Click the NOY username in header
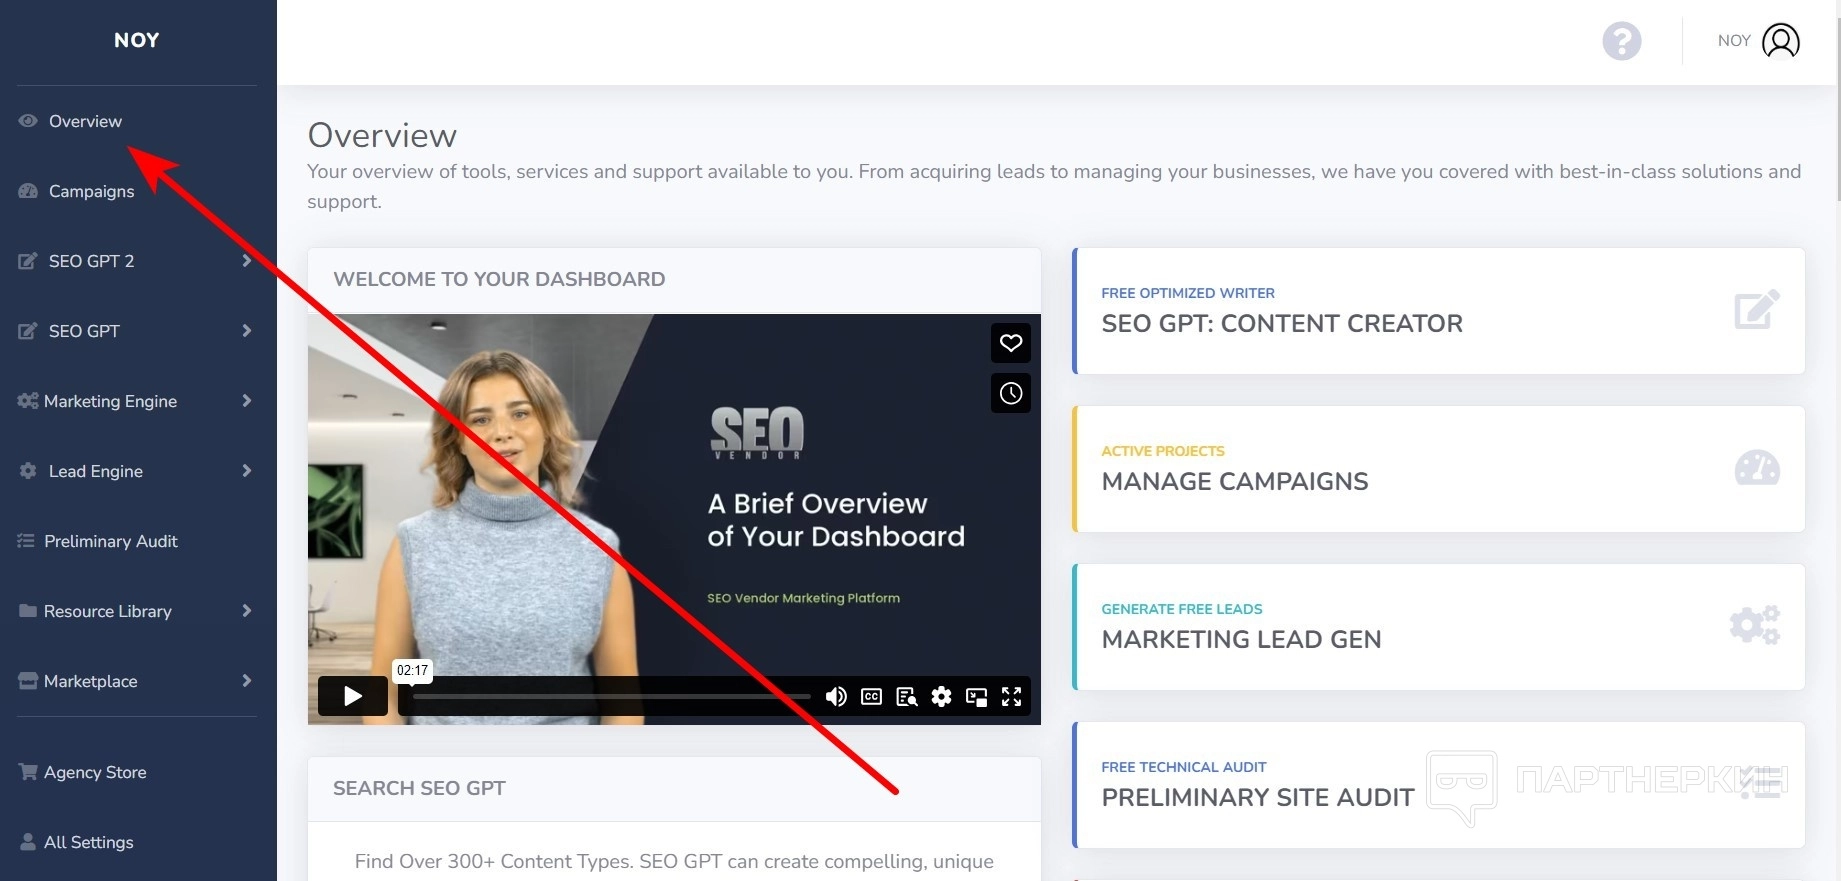Viewport: 1841px width, 881px height. pyautogui.click(x=1734, y=41)
